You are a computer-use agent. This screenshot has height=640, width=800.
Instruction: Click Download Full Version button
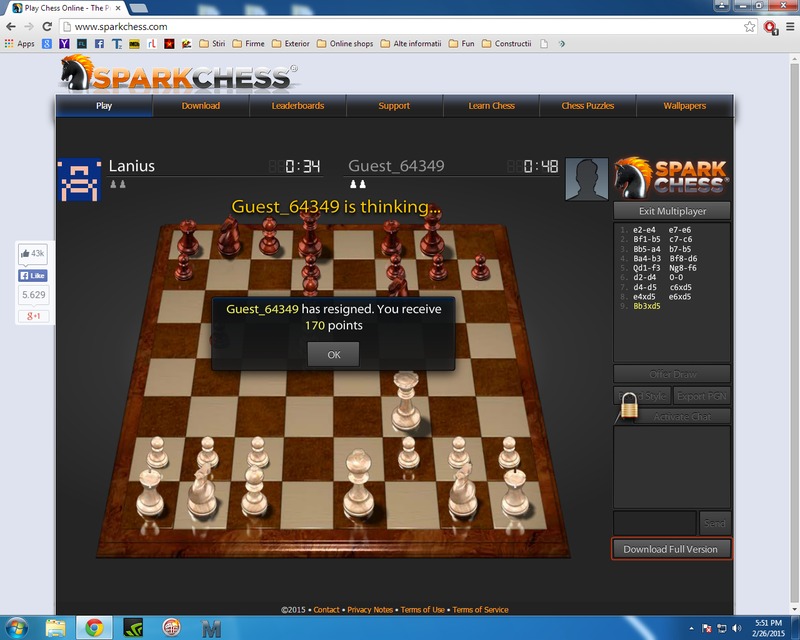point(671,549)
